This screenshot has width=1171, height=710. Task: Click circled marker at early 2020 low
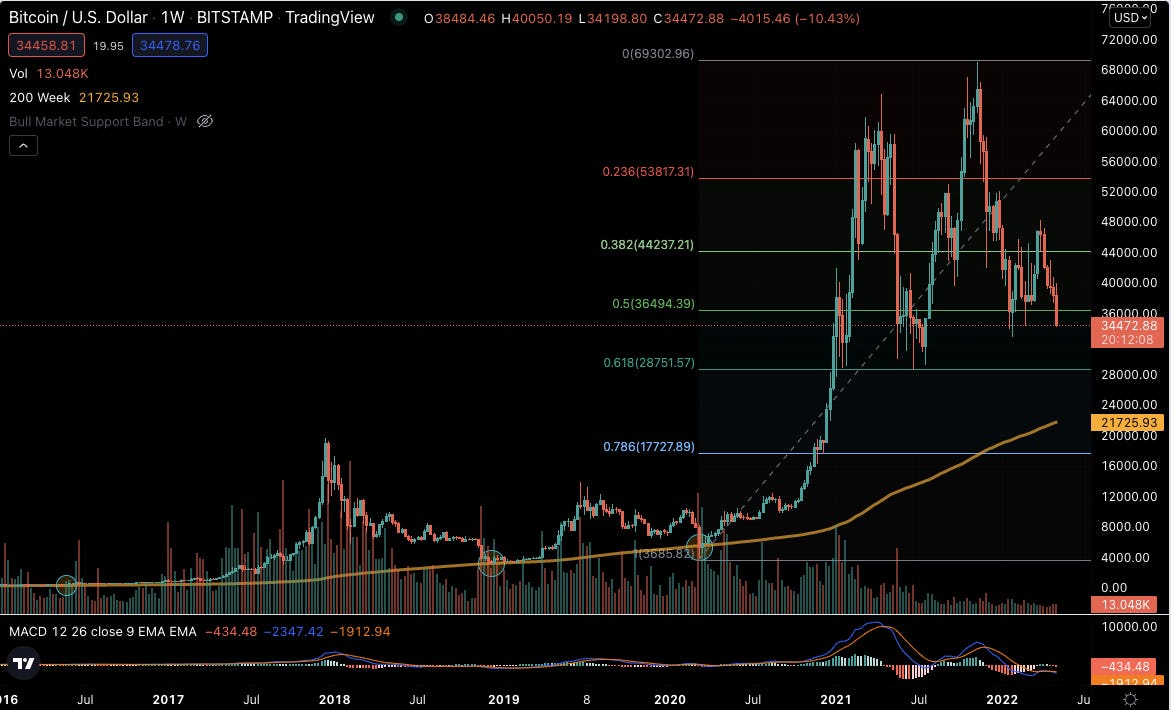coord(700,546)
